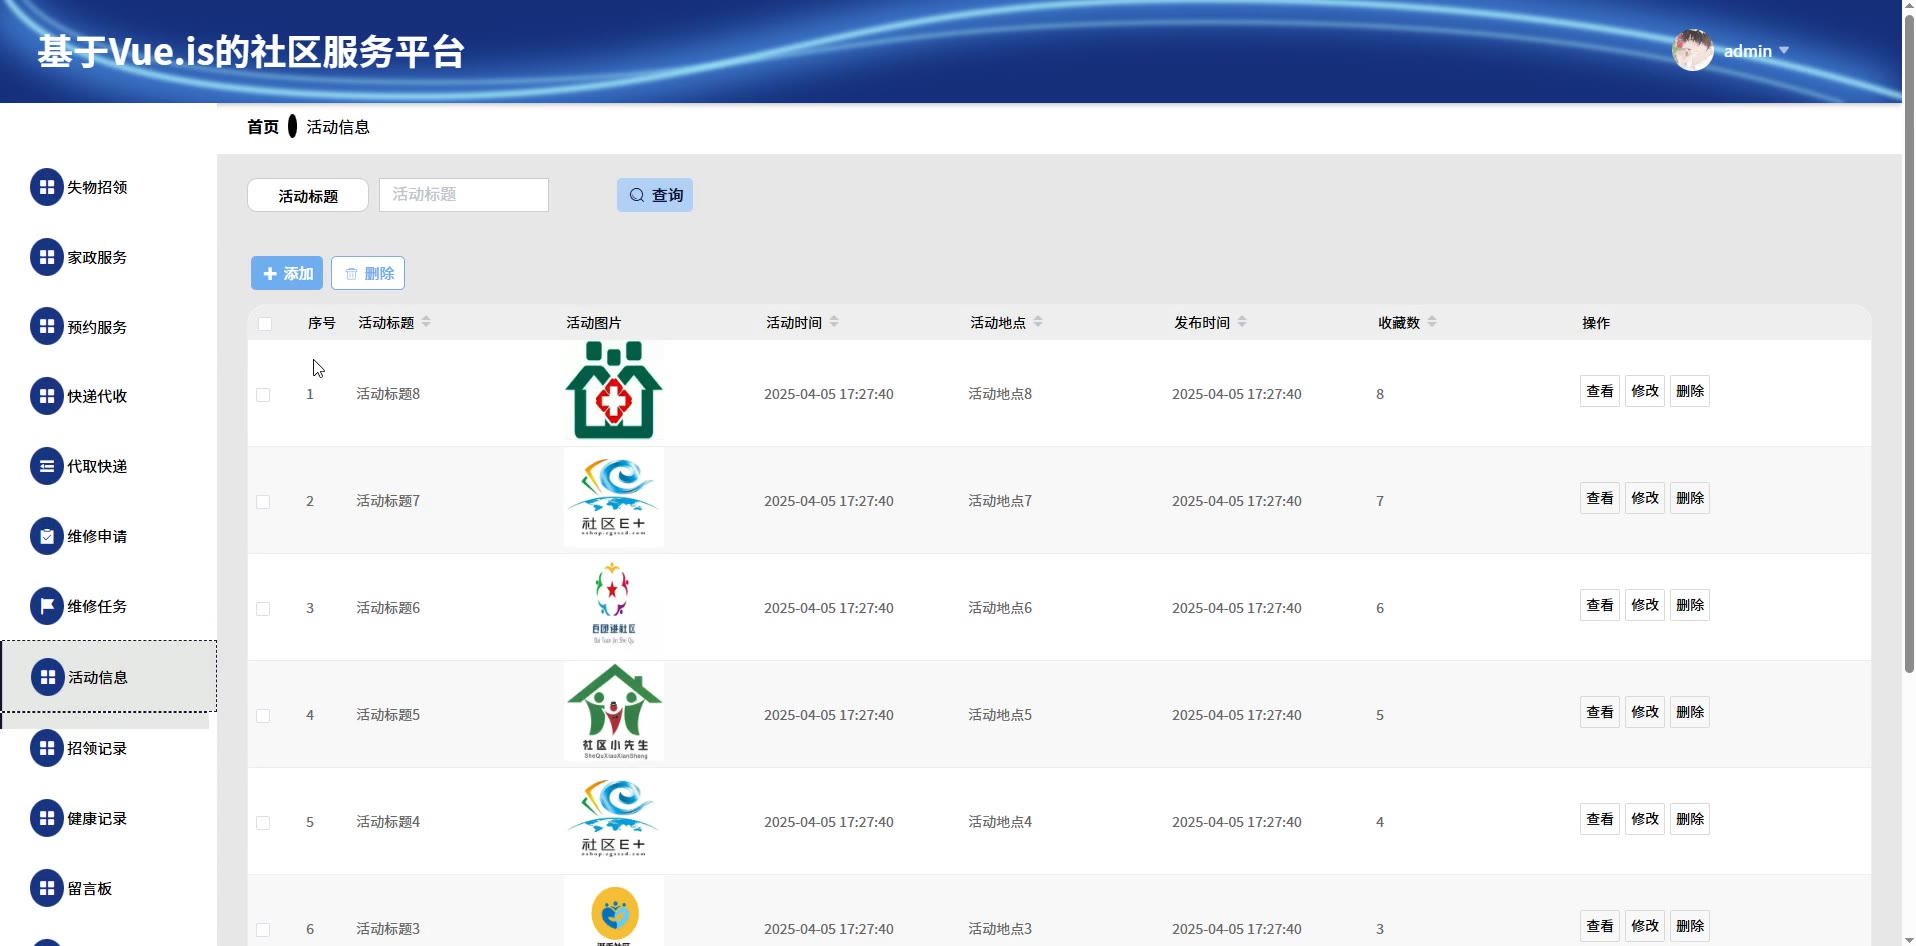Click the 添加 button to add activity
Screen dimensions: 1916x946
click(x=287, y=273)
